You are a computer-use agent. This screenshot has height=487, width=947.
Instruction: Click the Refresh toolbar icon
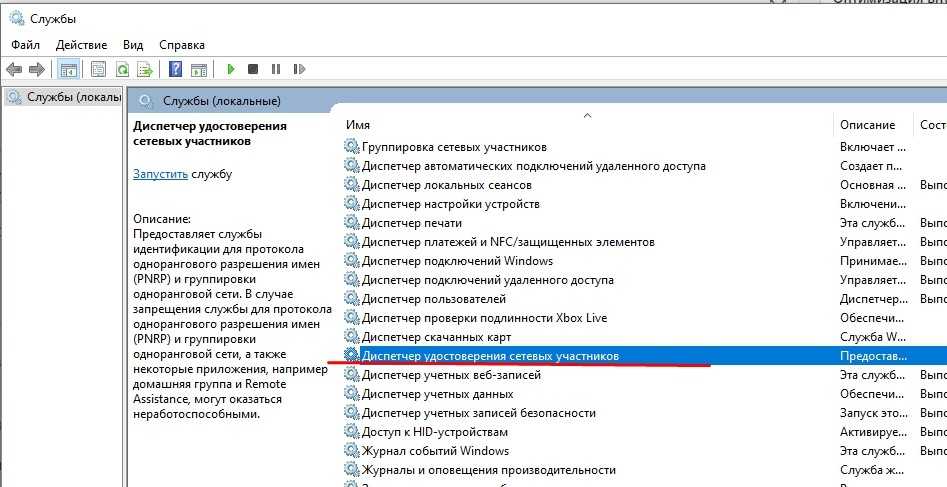[x=122, y=69]
